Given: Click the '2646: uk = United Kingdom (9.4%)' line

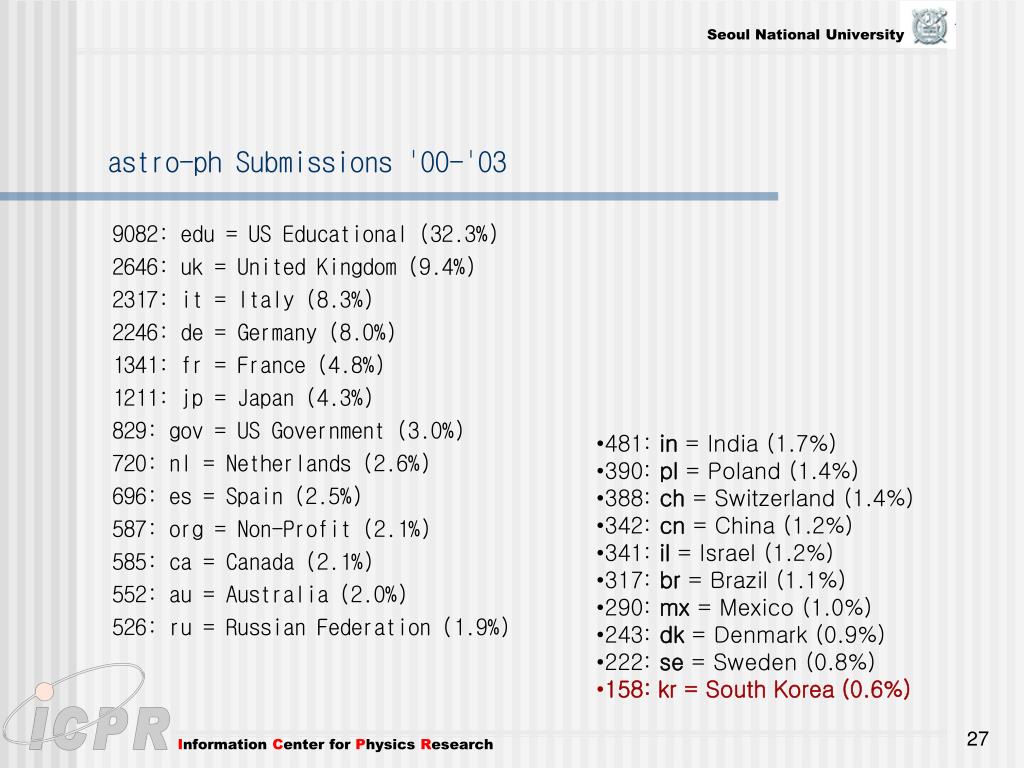Looking at the screenshot, I should tap(293, 267).
